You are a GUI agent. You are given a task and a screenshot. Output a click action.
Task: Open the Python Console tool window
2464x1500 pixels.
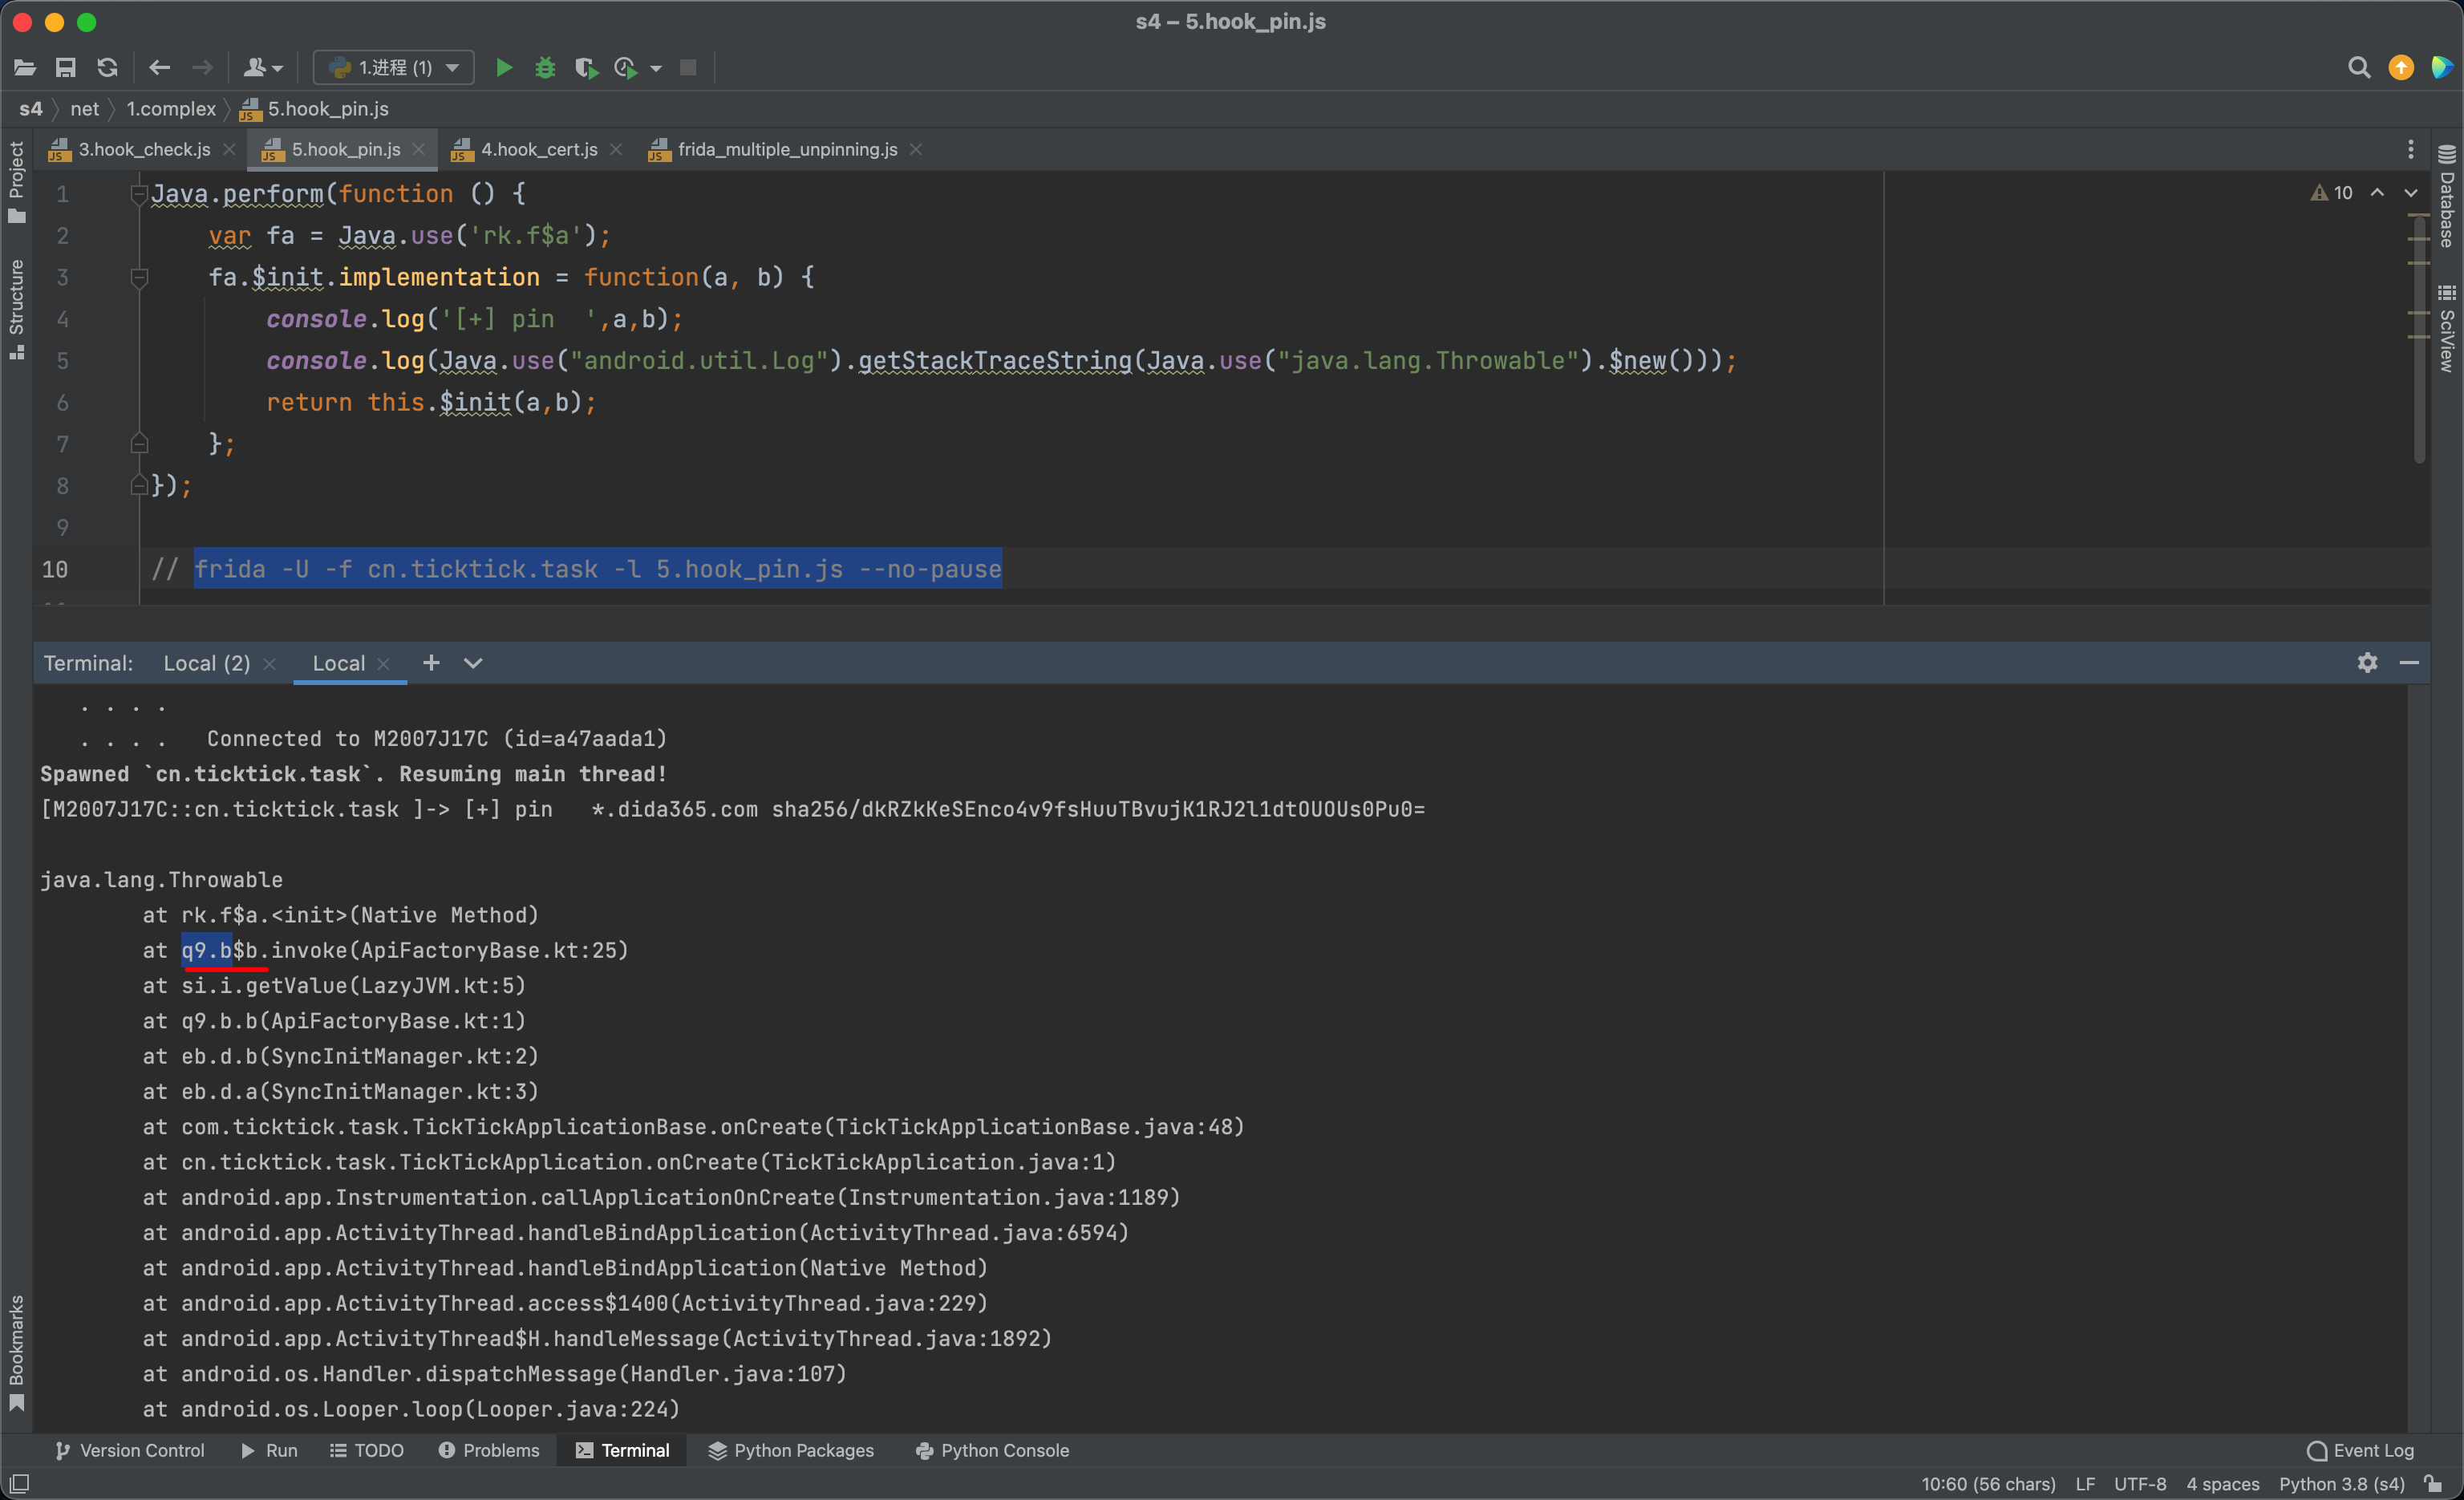(992, 1450)
